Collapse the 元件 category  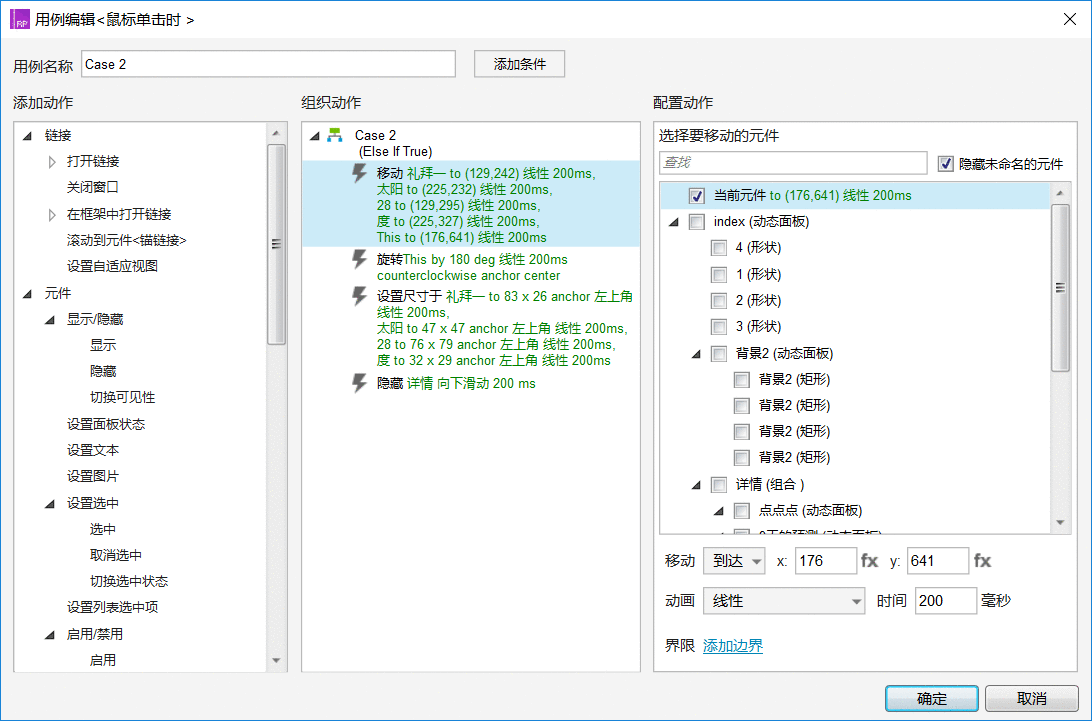tap(27, 294)
